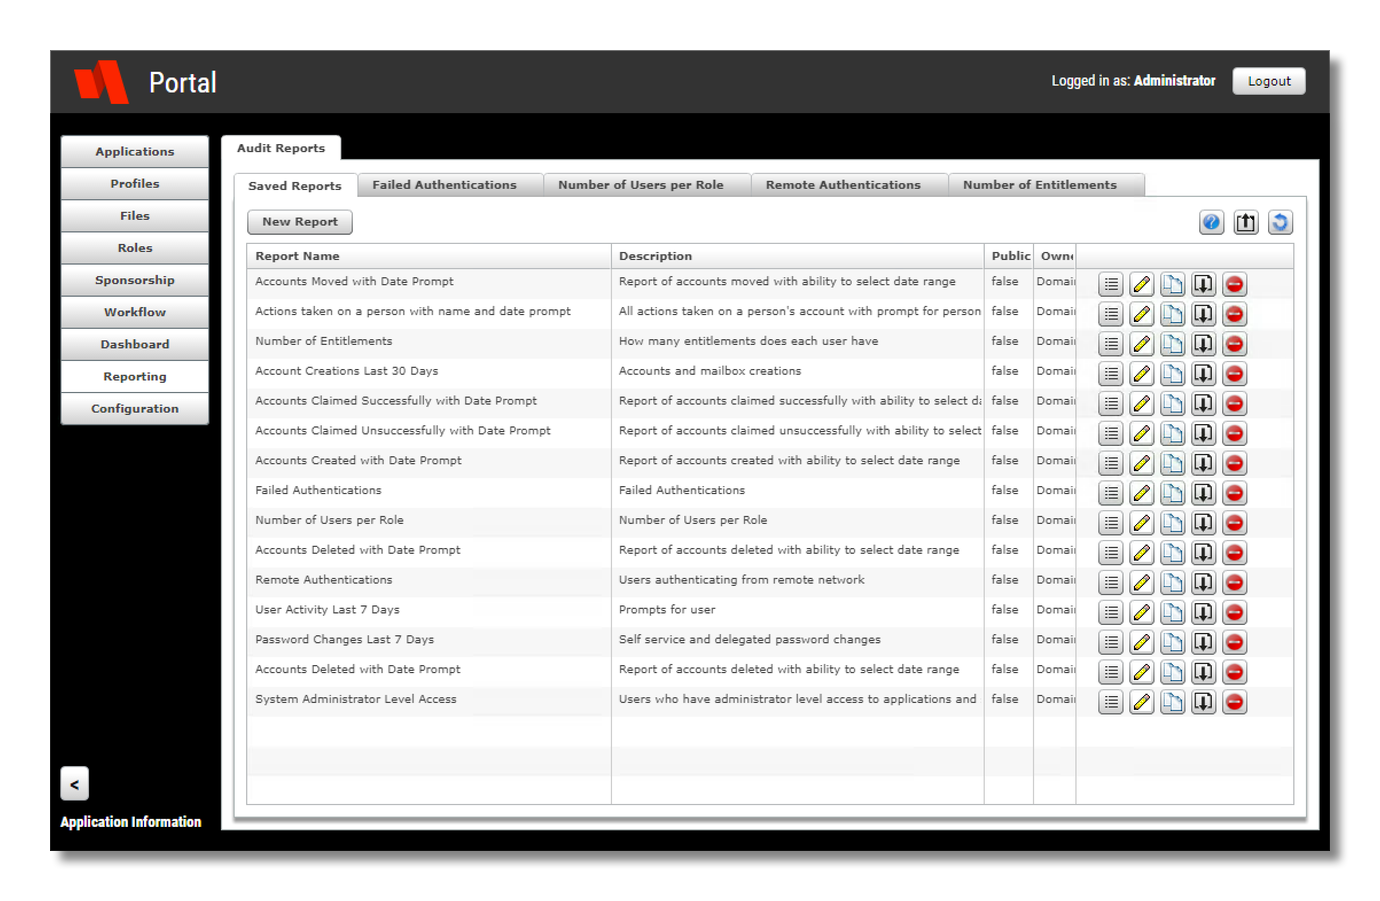The height and width of the screenshot is (901, 1380).
Task: Refresh the reports list with the circular arrow icon
Action: click(x=1280, y=222)
